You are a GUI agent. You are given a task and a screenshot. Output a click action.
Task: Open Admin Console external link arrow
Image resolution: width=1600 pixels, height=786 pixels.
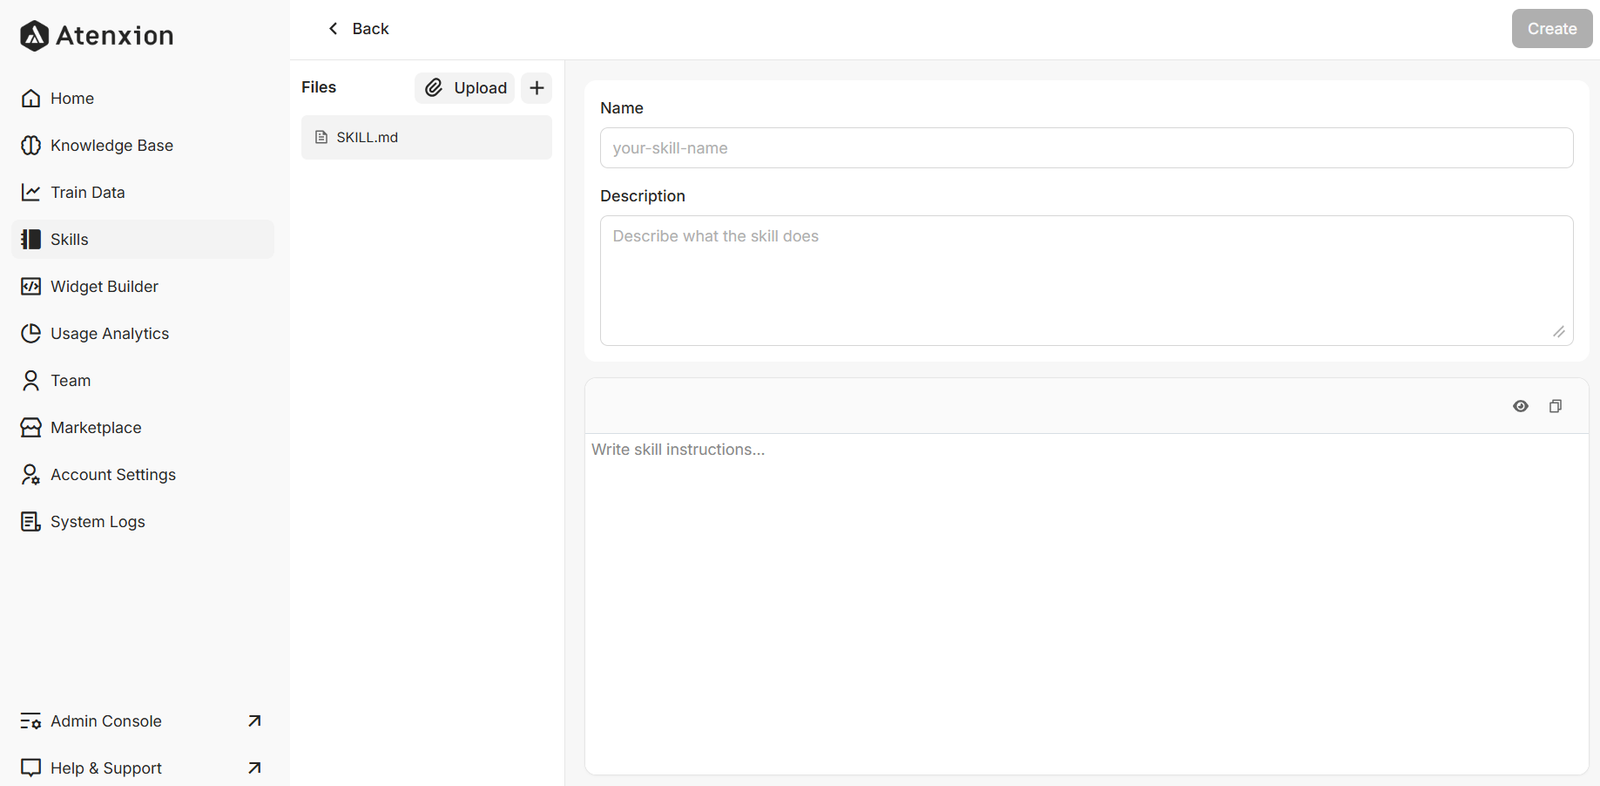pyautogui.click(x=254, y=721)
